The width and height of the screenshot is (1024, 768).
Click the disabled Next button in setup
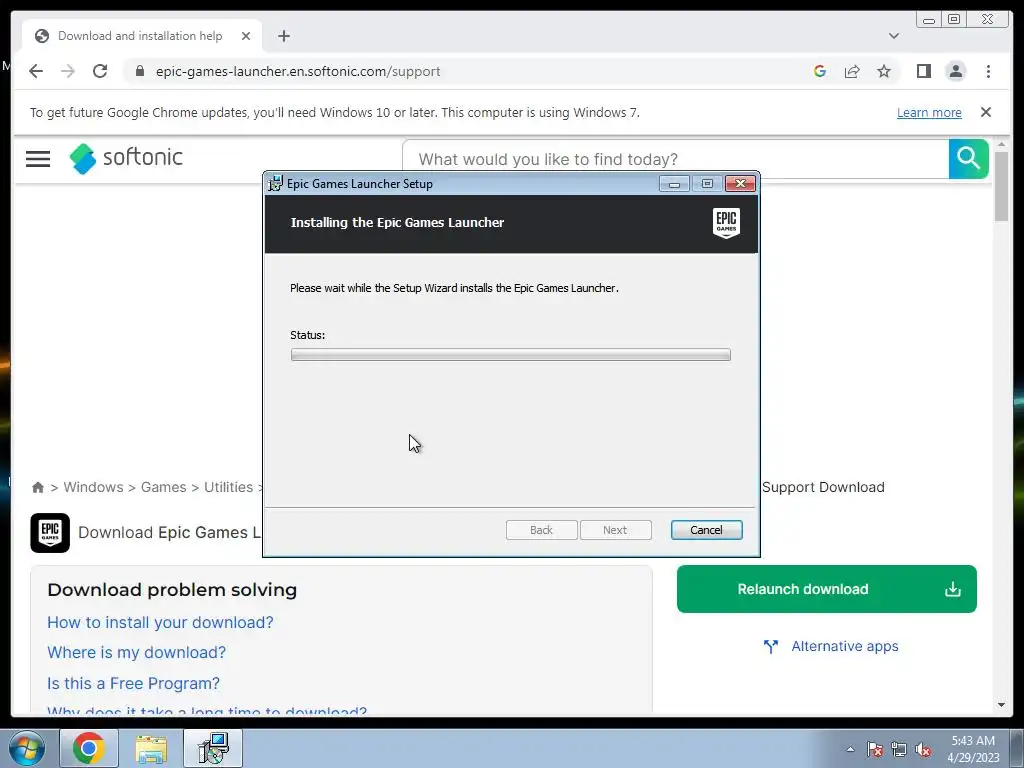click(615, 530)
